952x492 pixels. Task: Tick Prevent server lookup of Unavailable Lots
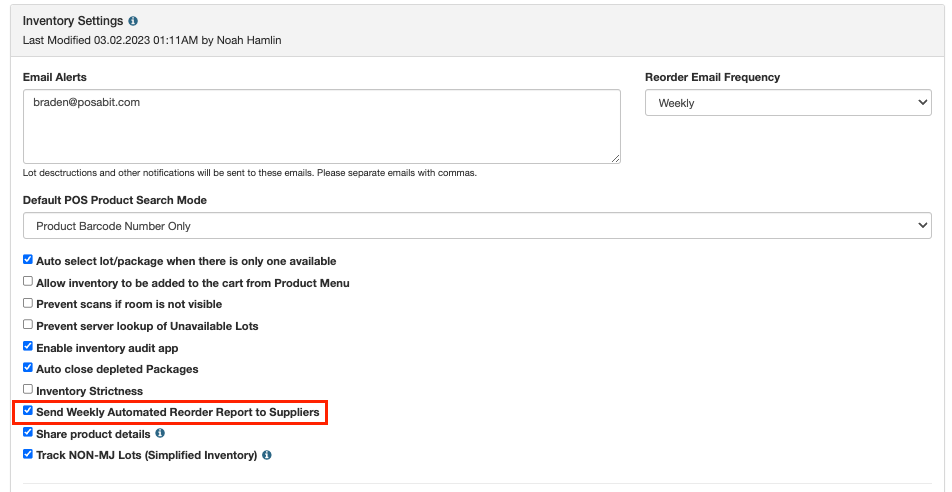click(x=28, y=324)
